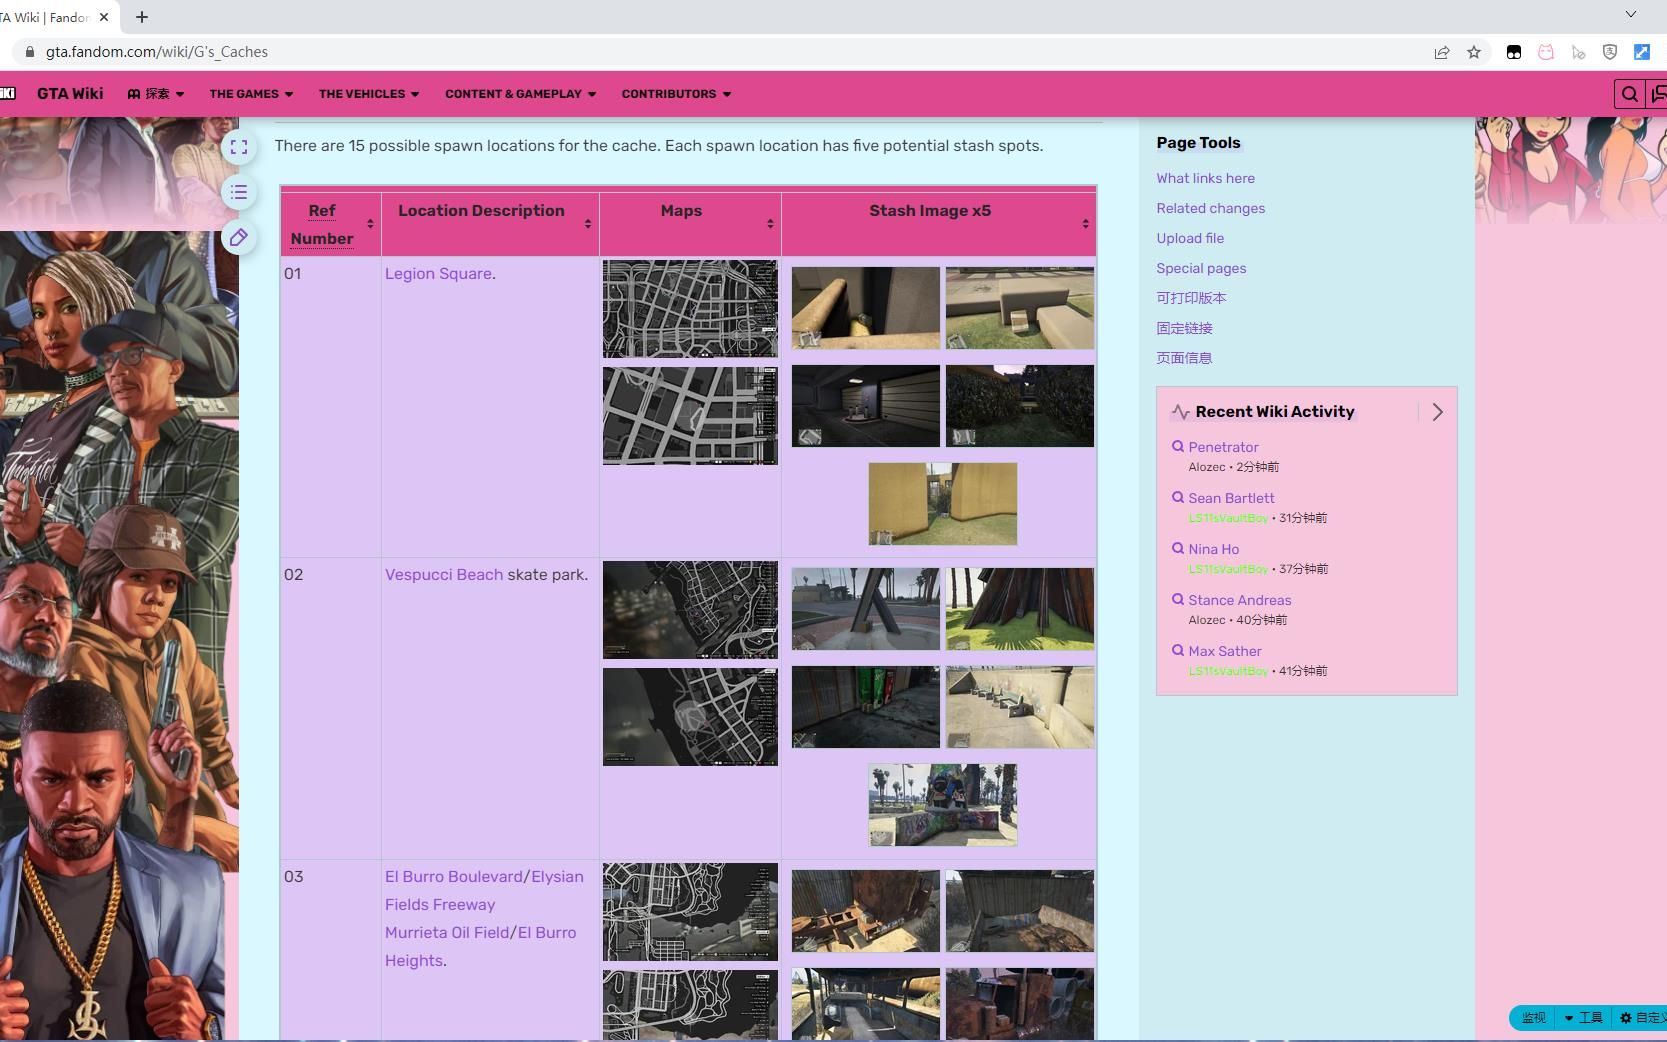Open Sean Bartlett activity entry
This screenshot has width=1667, height=1042.
pyautogui.click(x=1231, y=498)
